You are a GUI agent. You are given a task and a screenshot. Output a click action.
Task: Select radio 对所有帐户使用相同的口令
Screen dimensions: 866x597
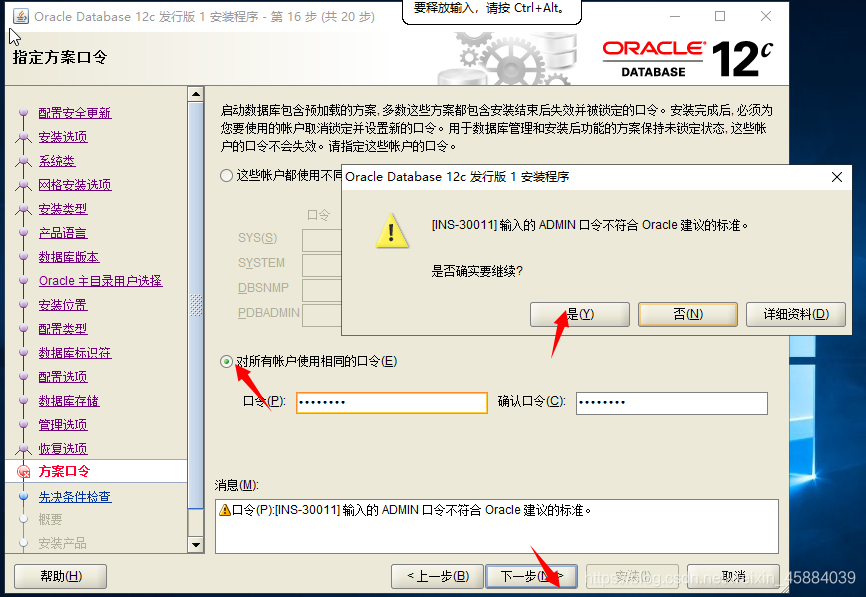(226, 362)
